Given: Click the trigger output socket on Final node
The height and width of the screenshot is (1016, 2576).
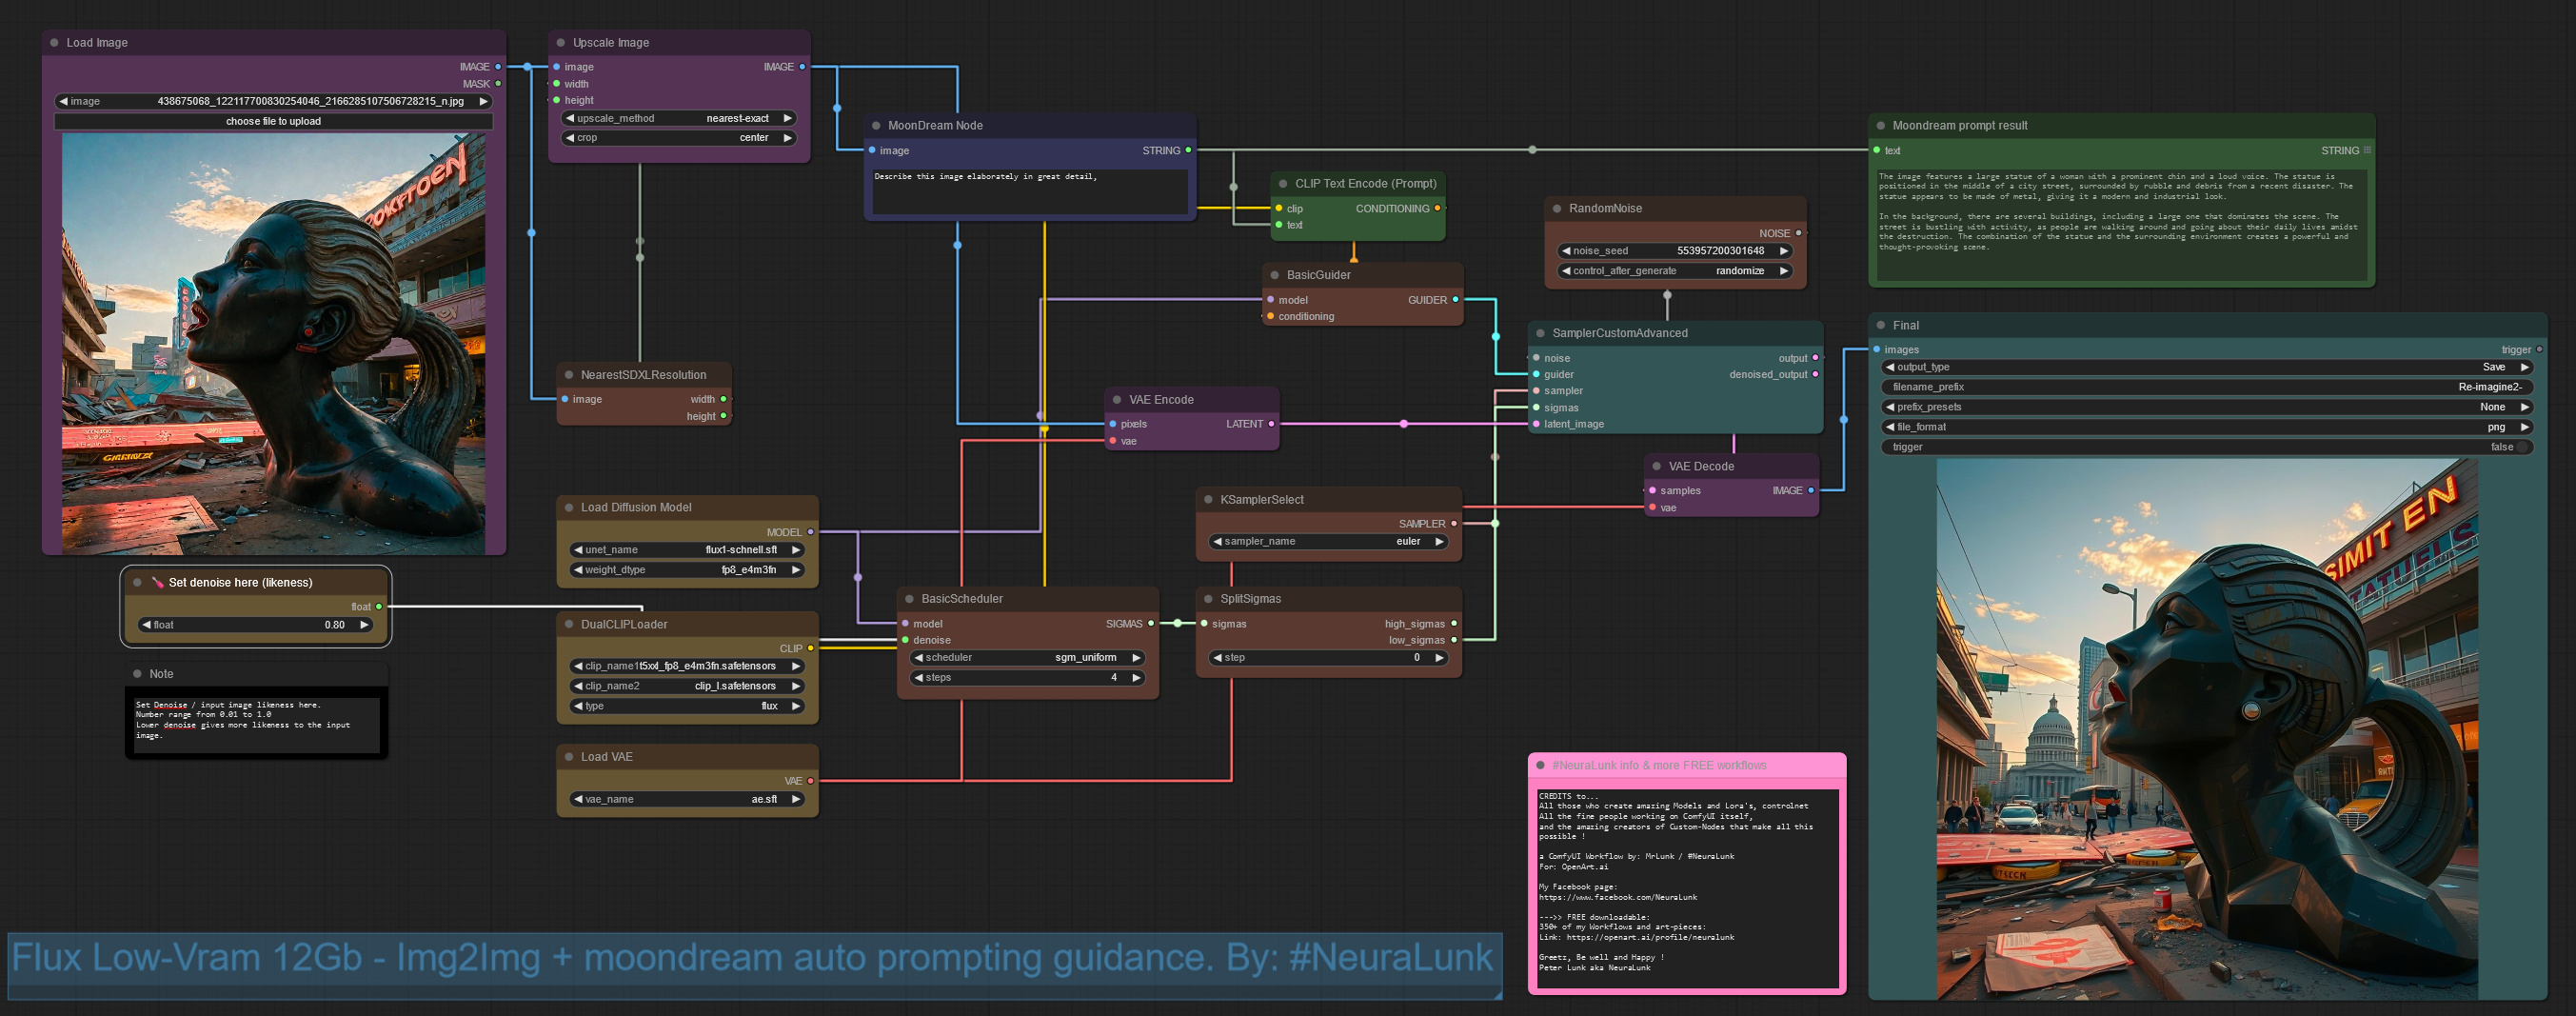Looking at the screenshot, I should [x=2538, y=350].
